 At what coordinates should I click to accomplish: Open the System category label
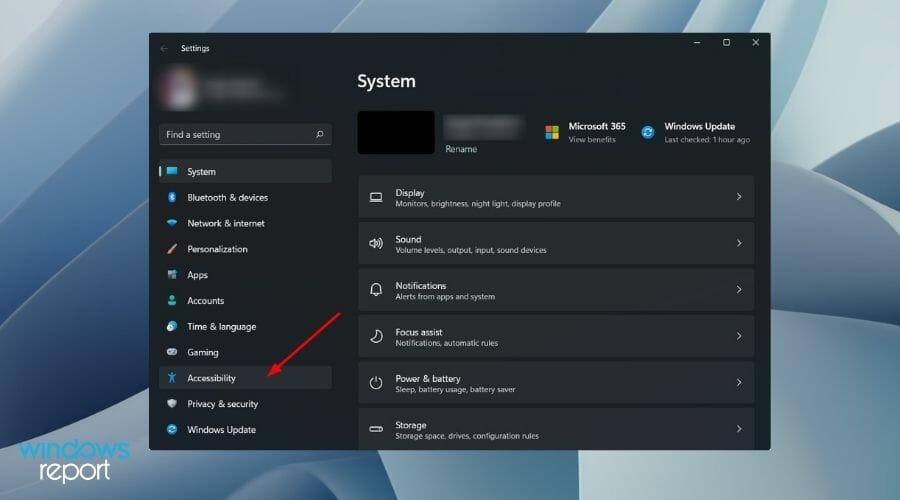click(201, 172)
